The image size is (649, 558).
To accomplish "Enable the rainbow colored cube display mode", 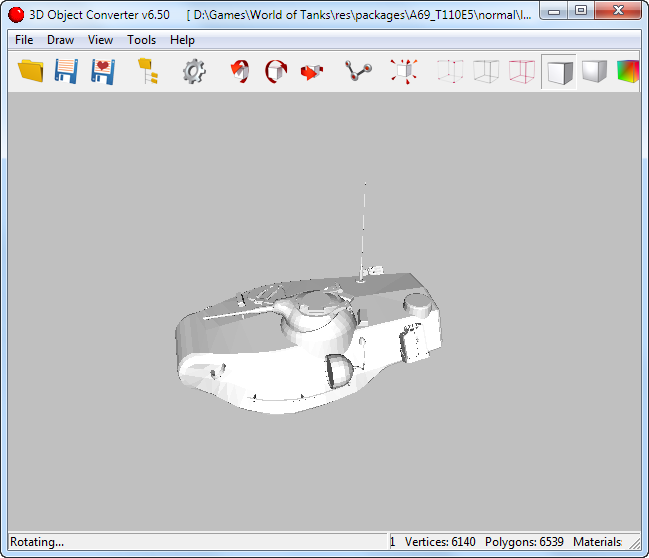I will pos(628,71).
